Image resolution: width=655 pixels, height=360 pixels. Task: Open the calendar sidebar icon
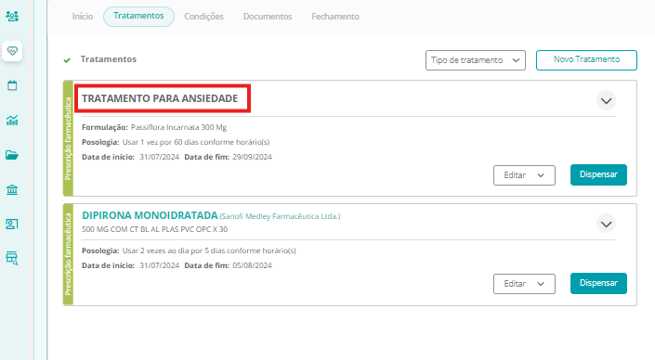coord(12,85)
